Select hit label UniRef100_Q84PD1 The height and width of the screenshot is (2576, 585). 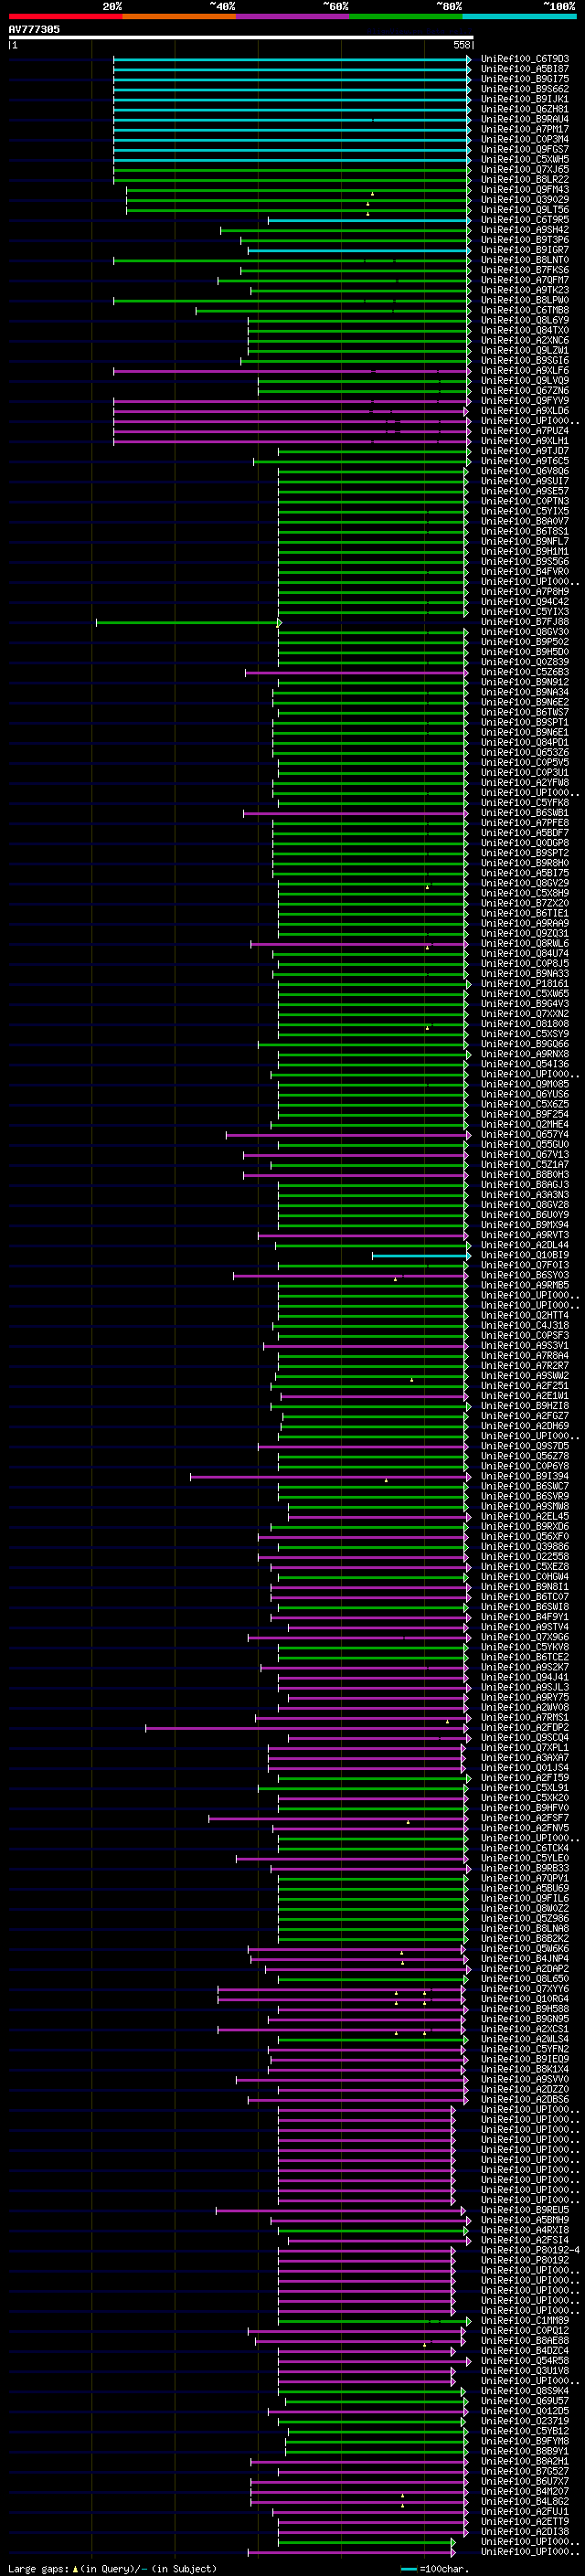(x=525, y=742)
